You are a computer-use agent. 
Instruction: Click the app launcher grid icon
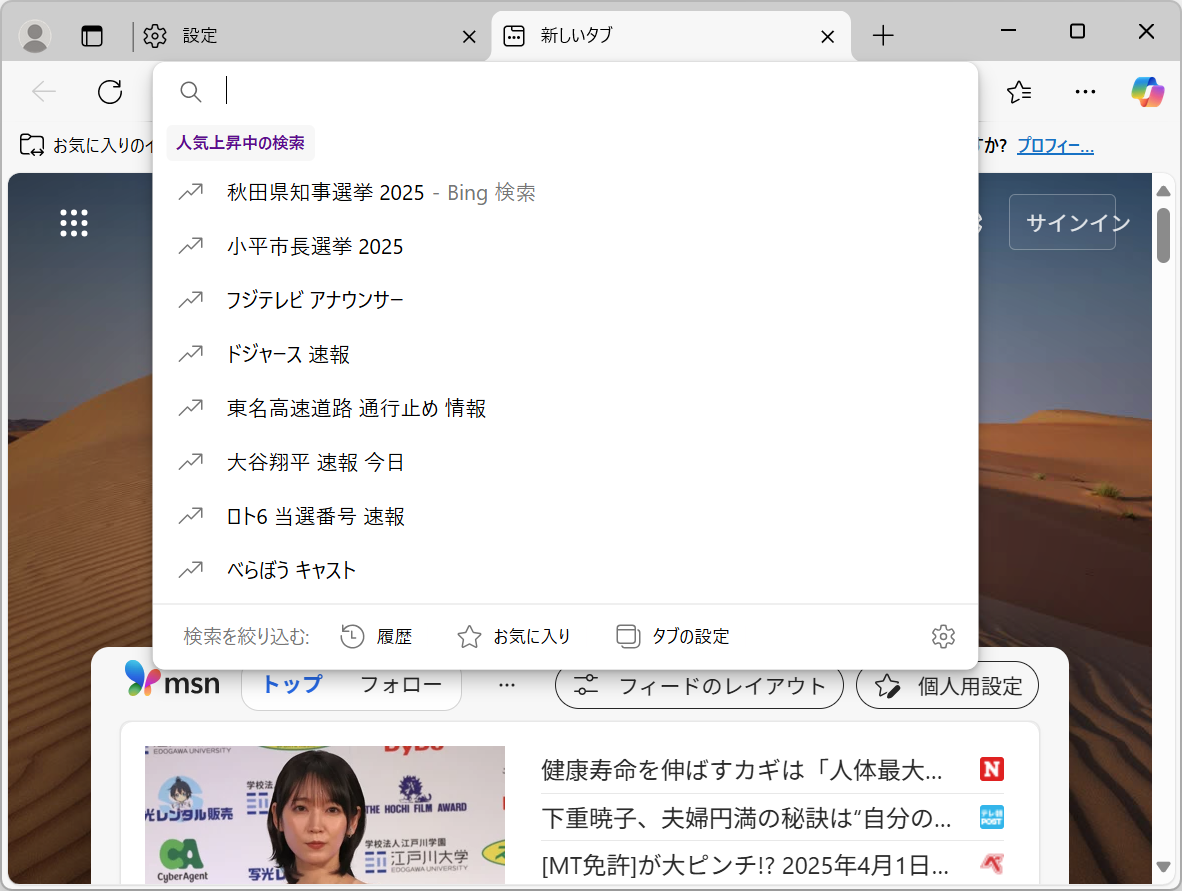tap(74, 222)
